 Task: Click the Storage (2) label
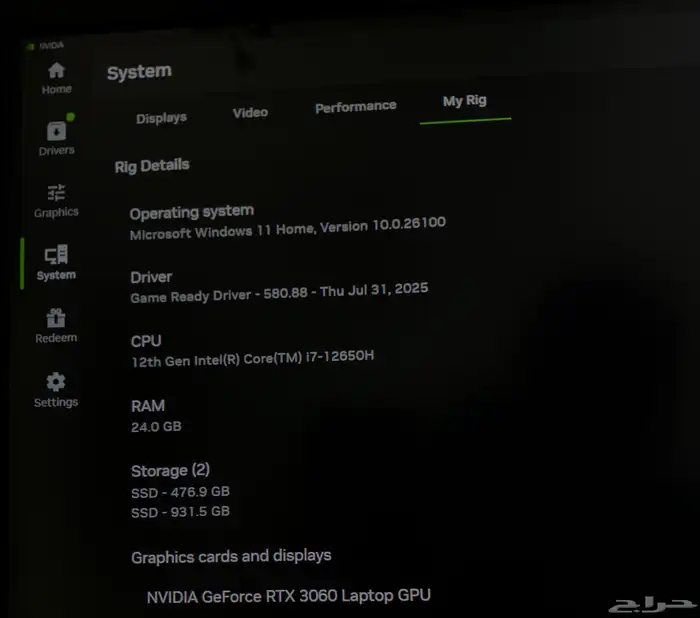[170, 470]
